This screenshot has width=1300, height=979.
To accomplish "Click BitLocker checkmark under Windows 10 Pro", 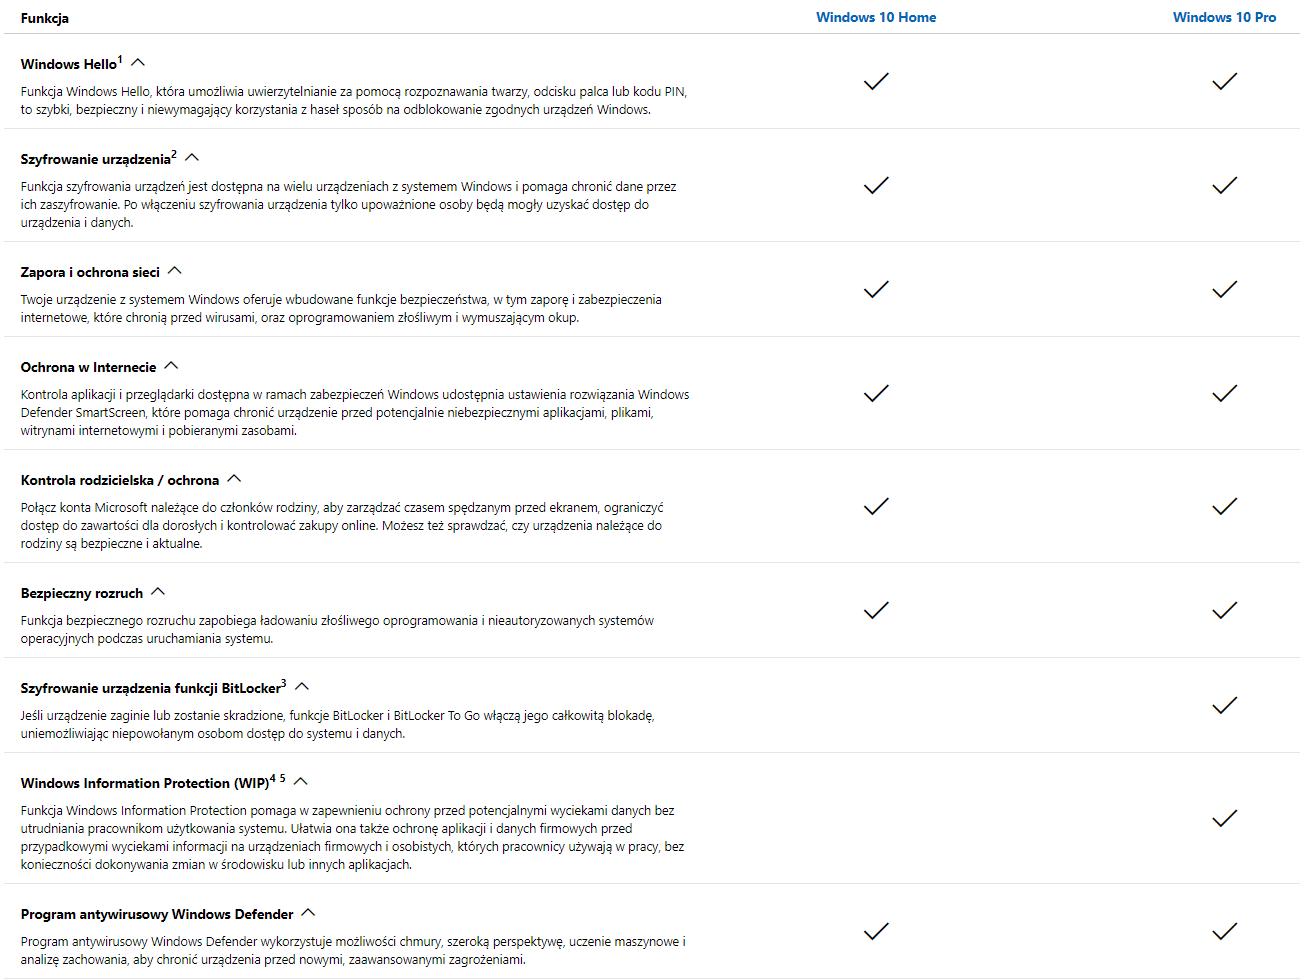I will (x=1224, y=706).
